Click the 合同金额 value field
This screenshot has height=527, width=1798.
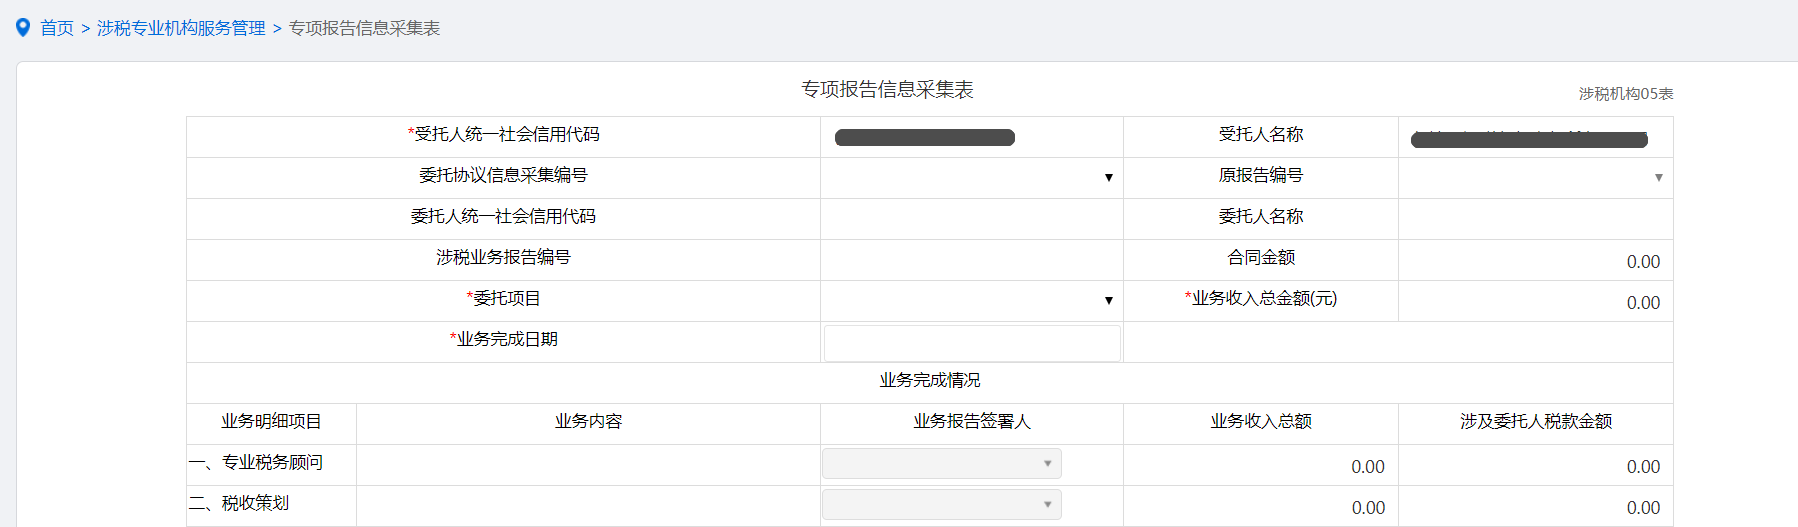point(1535,261)
